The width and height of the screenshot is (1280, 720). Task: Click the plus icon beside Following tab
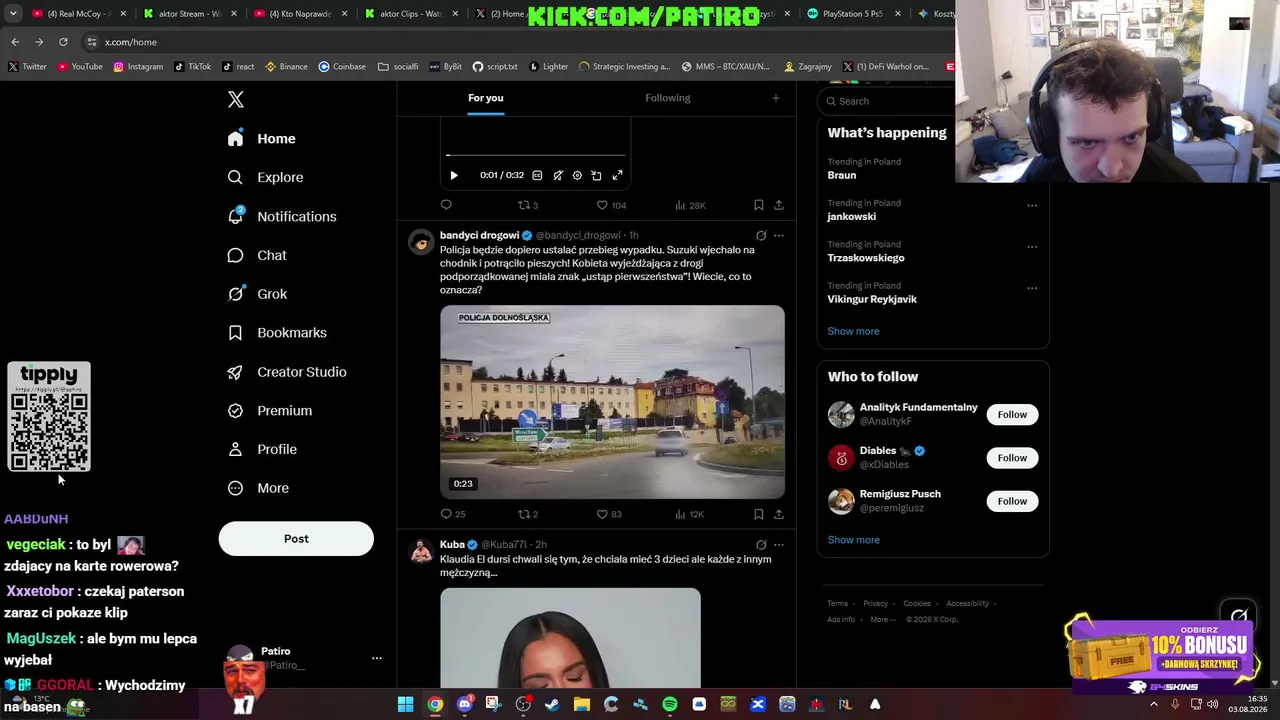click(775, 98)
